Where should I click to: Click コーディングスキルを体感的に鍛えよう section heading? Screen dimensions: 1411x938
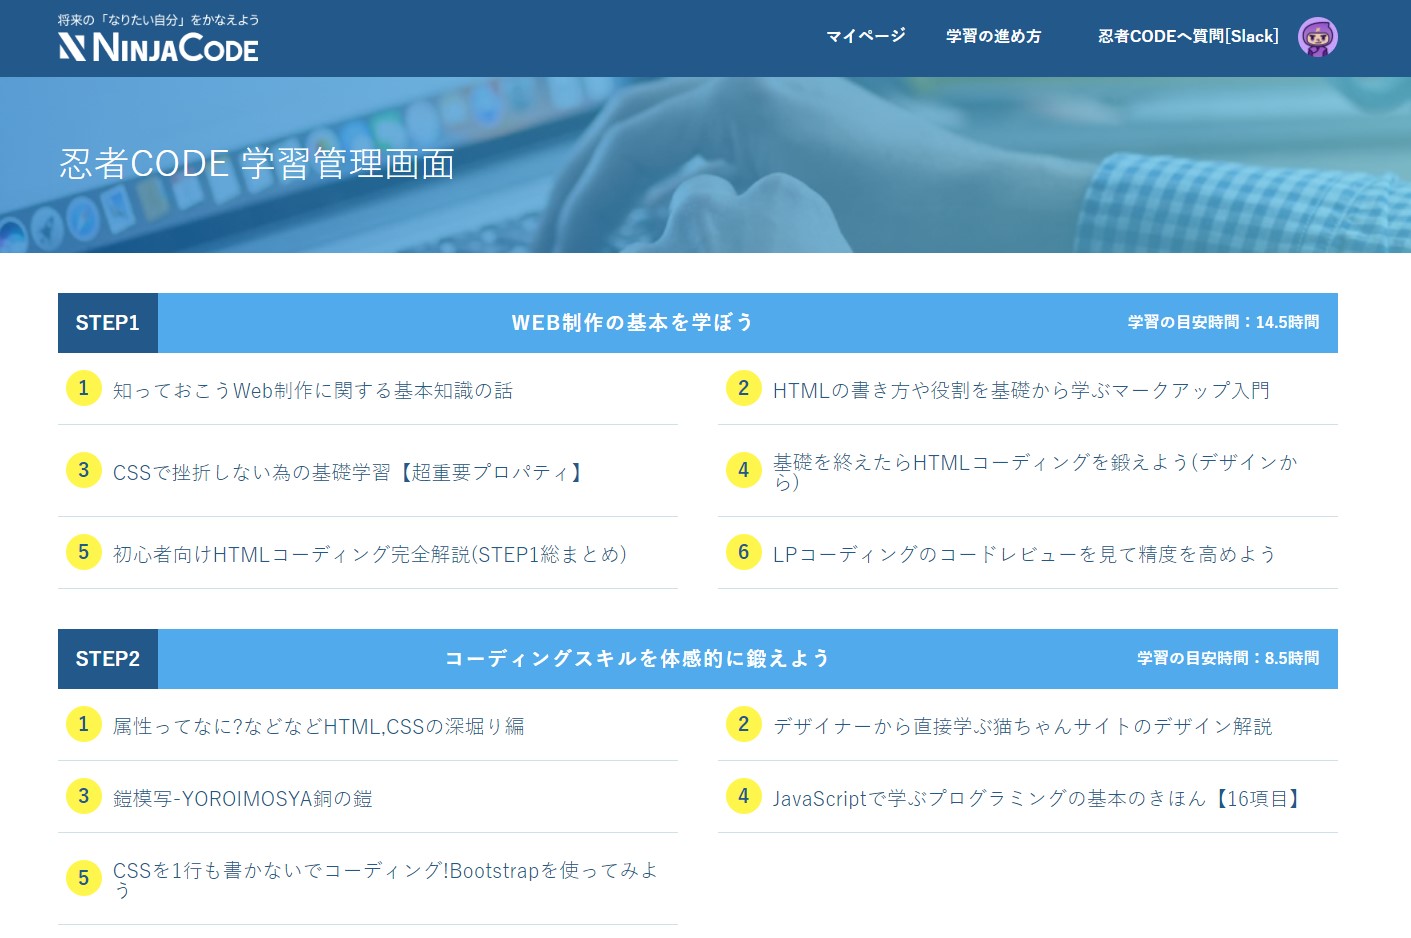pyautogui.click(x=637, y=659)
